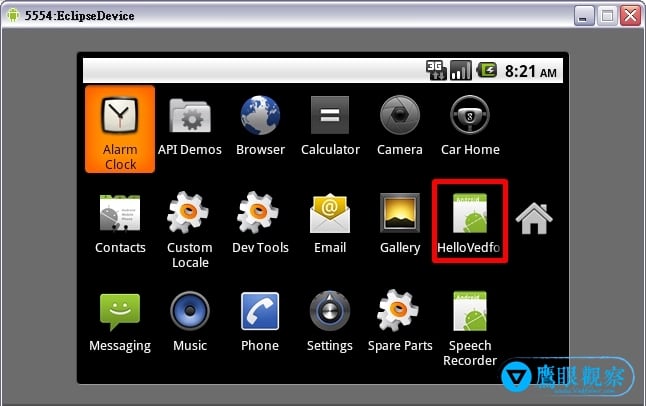Open the Browser globe icon
Image resolution: width=646 pixels, height=406 pixels.
pos(260,115)
